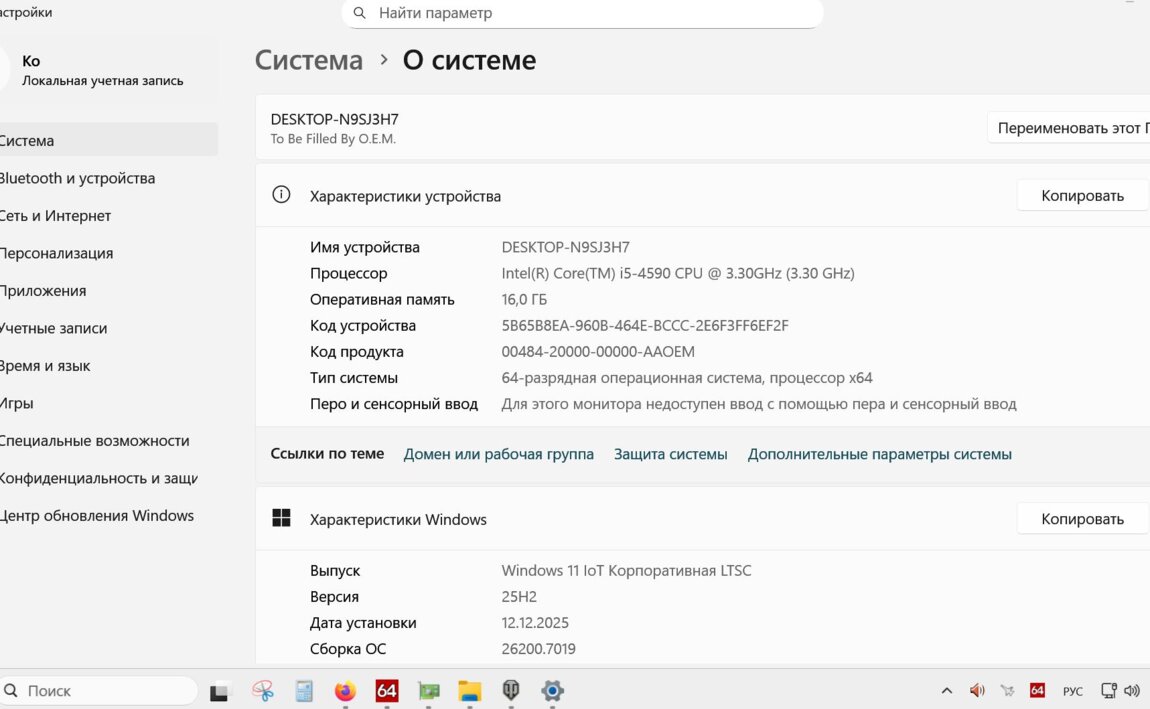Click the Task View taskbar icon
Viewport: 1150px width, 709px height.
pos(221,690)
